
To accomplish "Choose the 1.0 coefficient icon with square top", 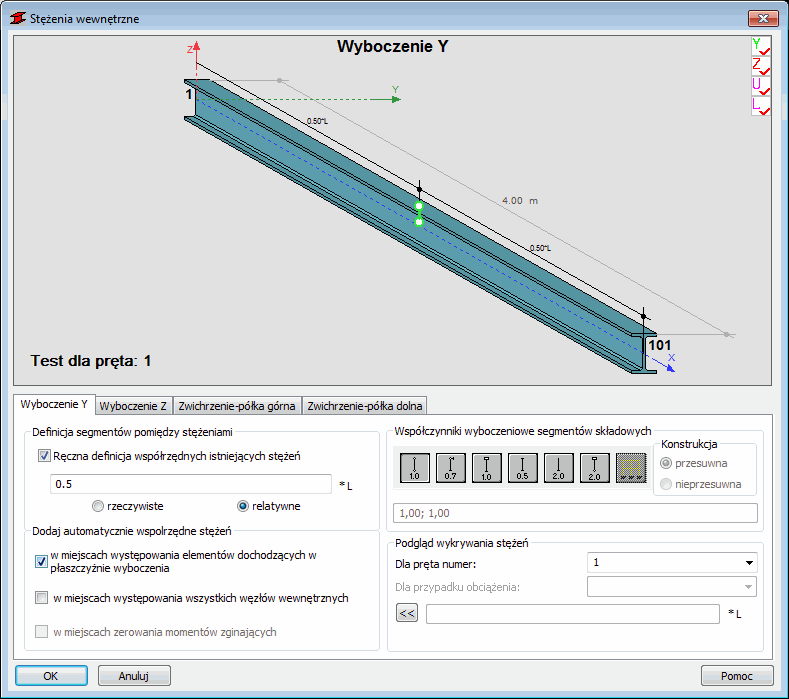I will (487, 468).
